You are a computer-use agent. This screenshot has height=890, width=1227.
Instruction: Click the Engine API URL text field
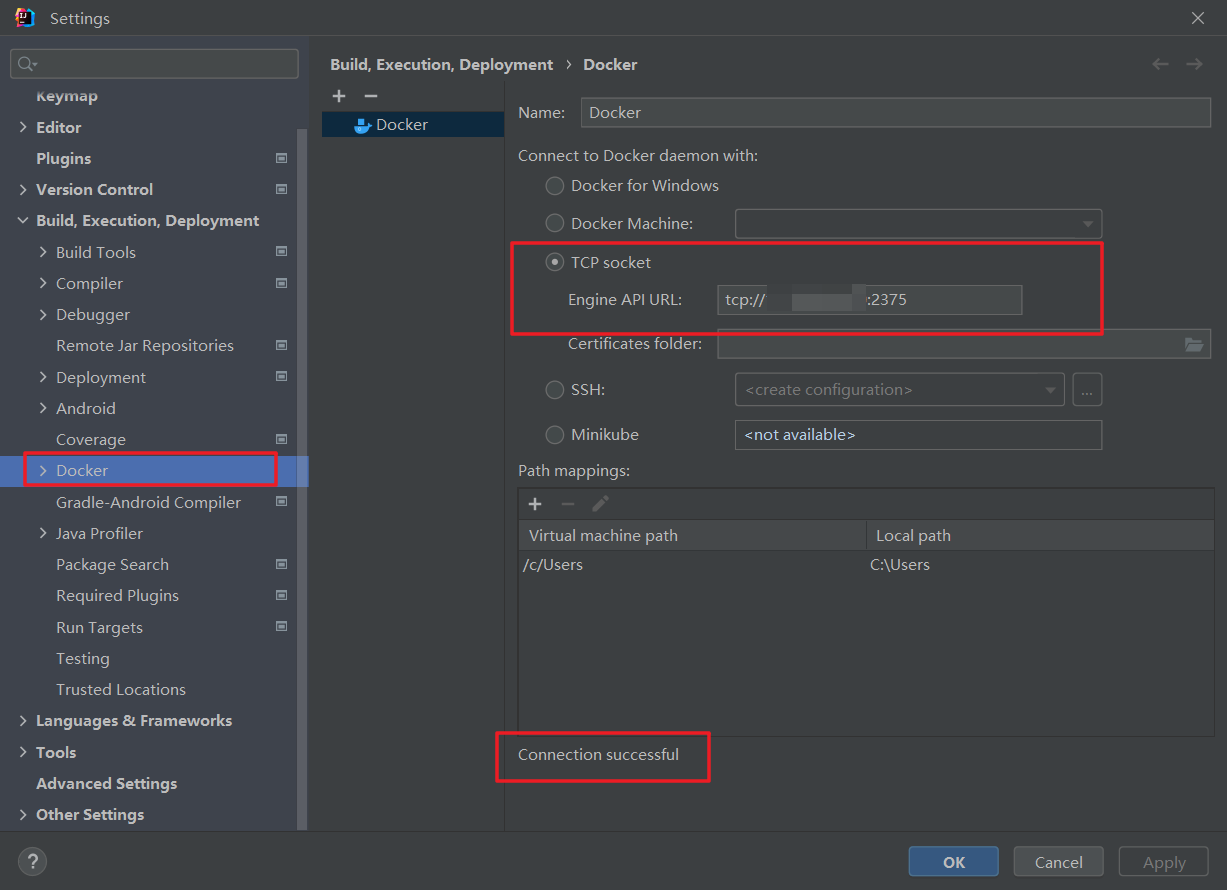[868, 299]
